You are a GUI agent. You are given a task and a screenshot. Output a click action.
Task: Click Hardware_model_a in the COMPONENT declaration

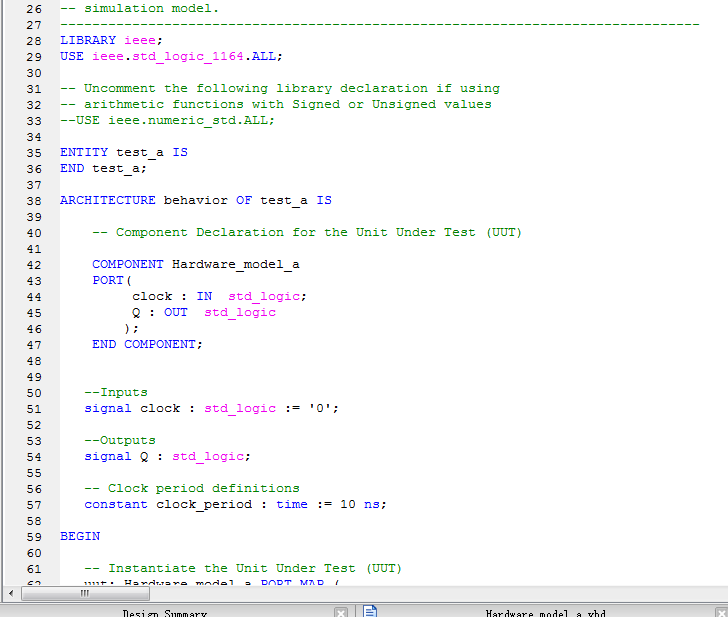pos(236,264)
